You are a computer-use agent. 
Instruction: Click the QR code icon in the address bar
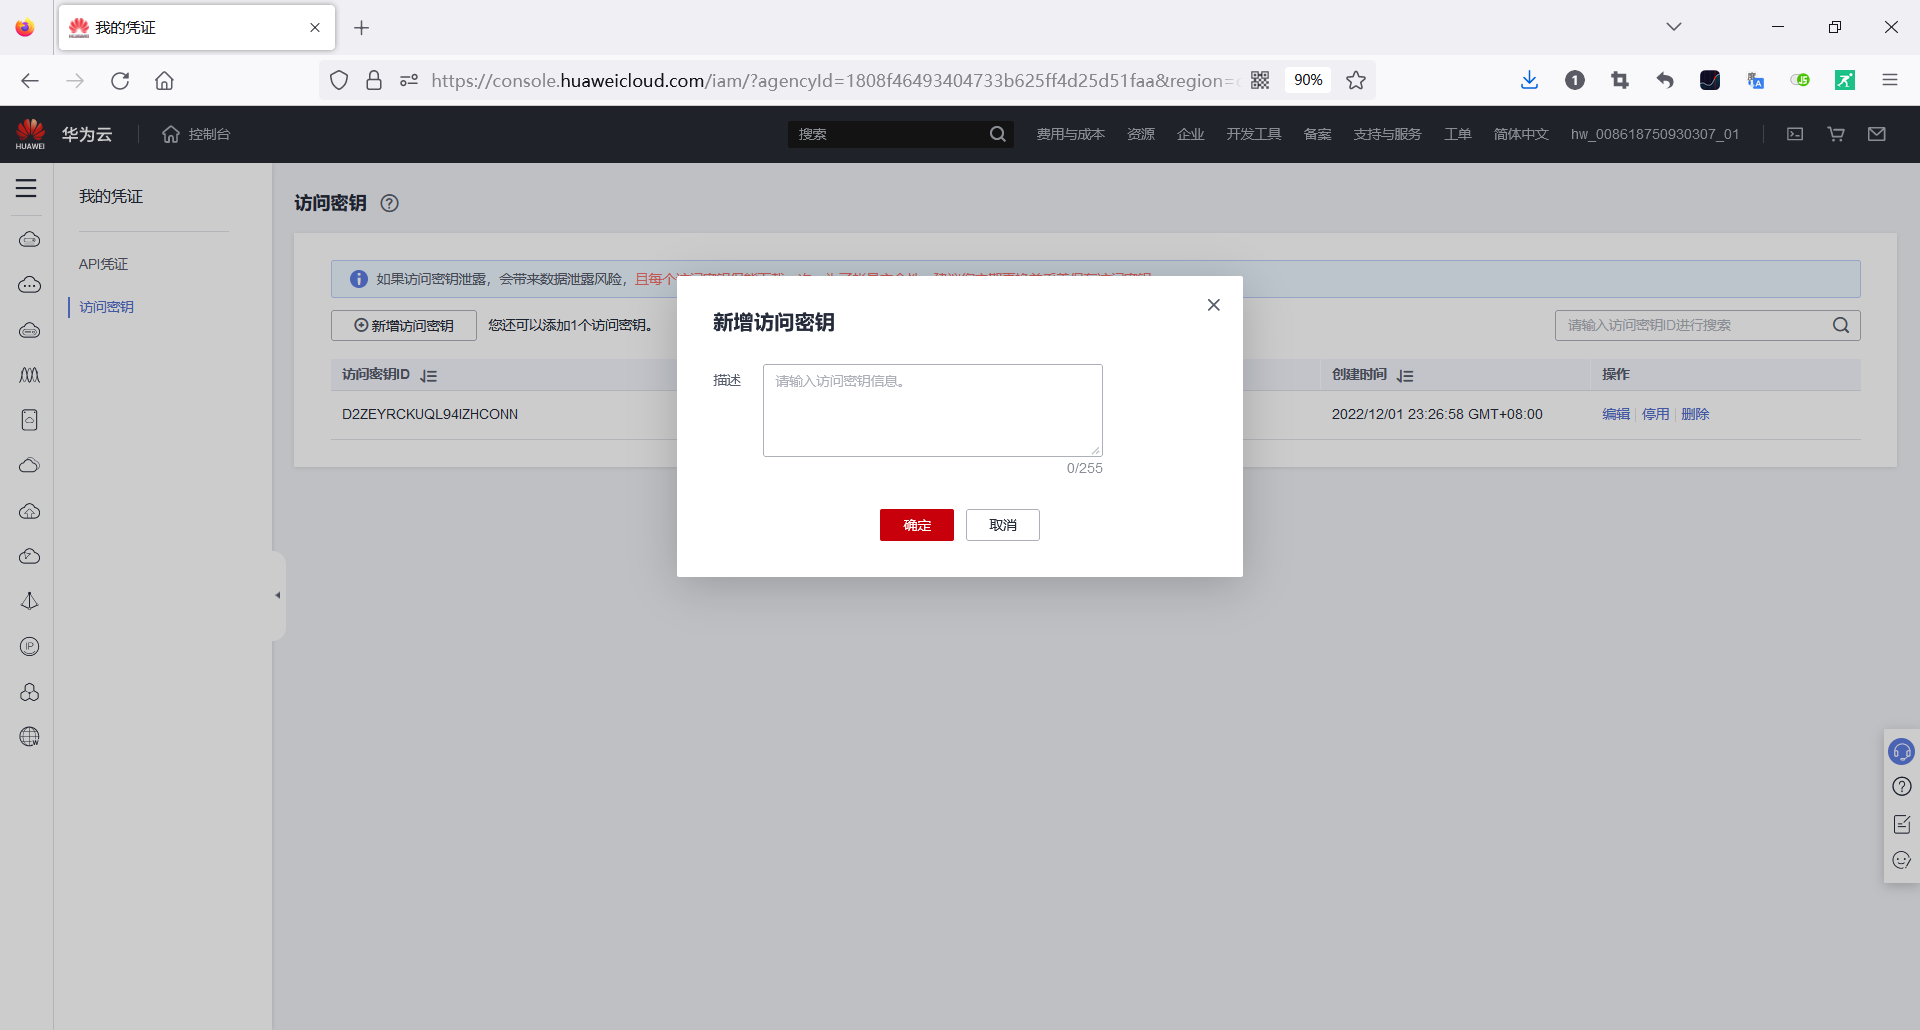1260,80
